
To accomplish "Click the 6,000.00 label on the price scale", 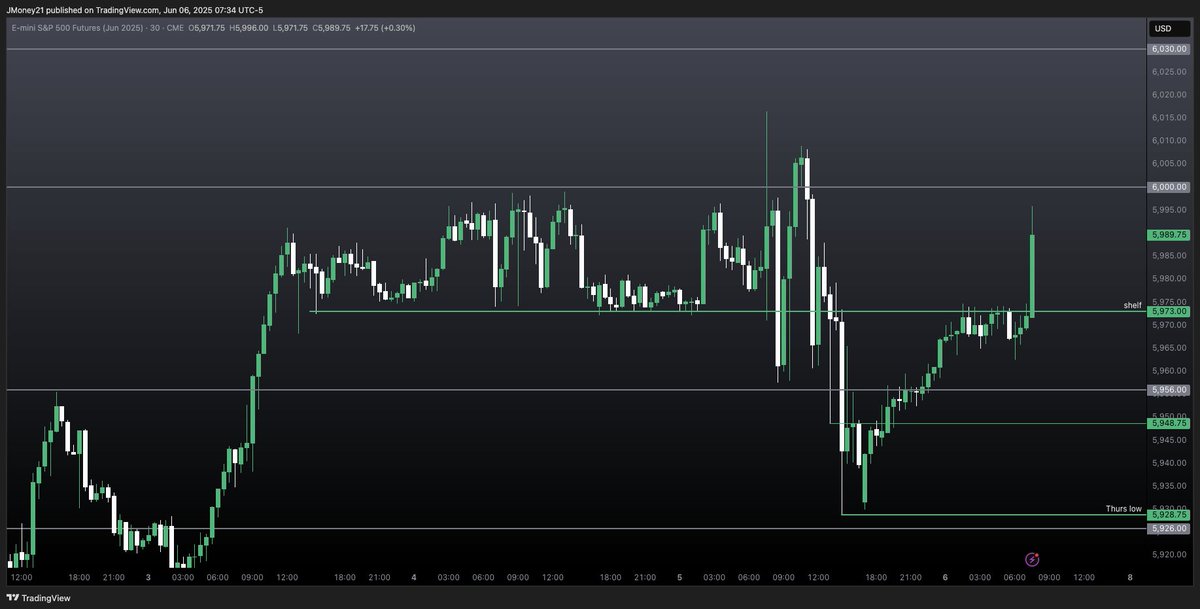I will (1167, 186).
